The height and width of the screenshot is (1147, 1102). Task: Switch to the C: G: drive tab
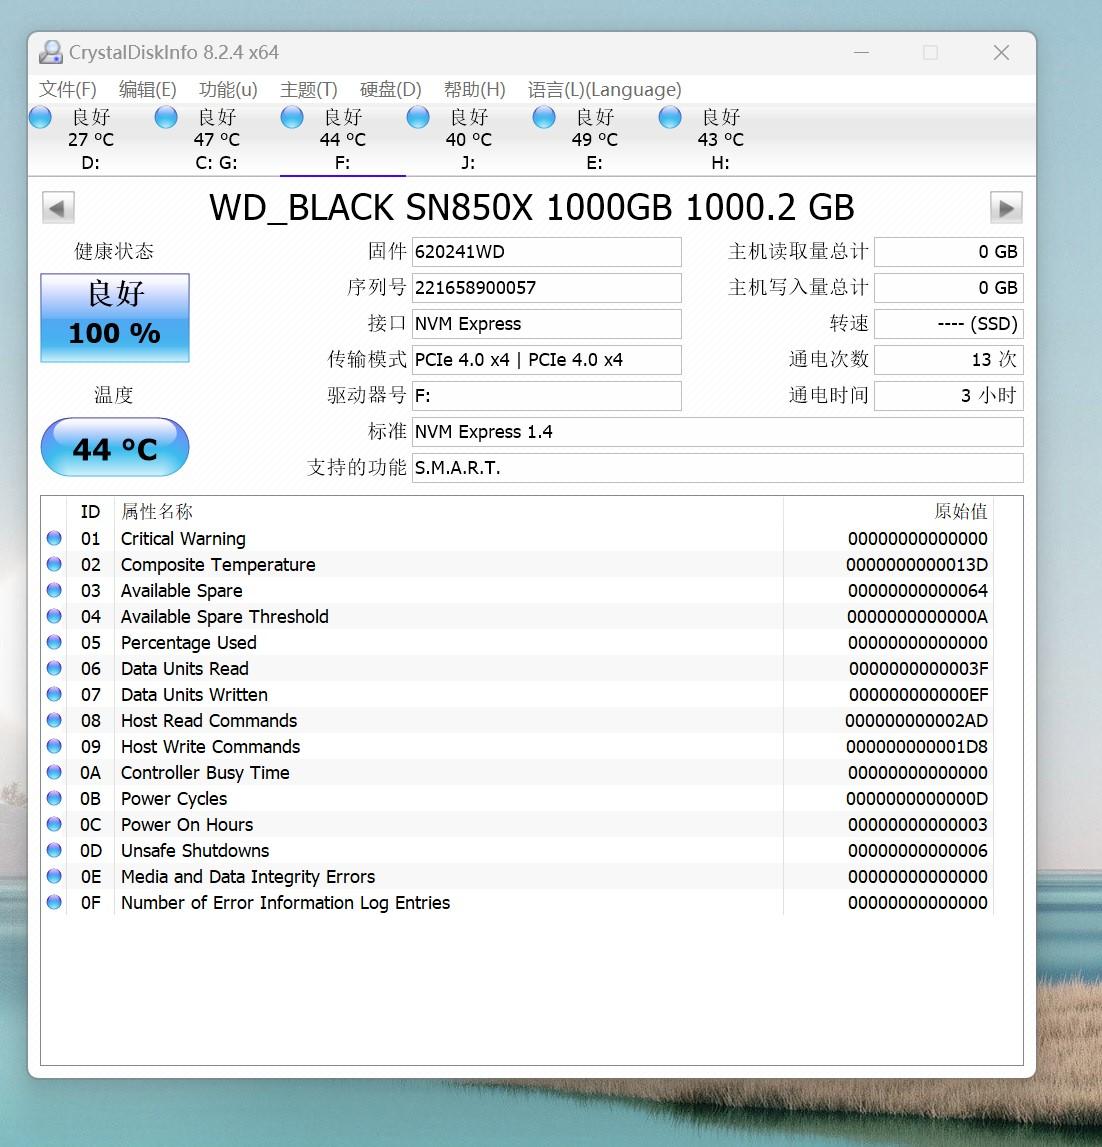217,139
